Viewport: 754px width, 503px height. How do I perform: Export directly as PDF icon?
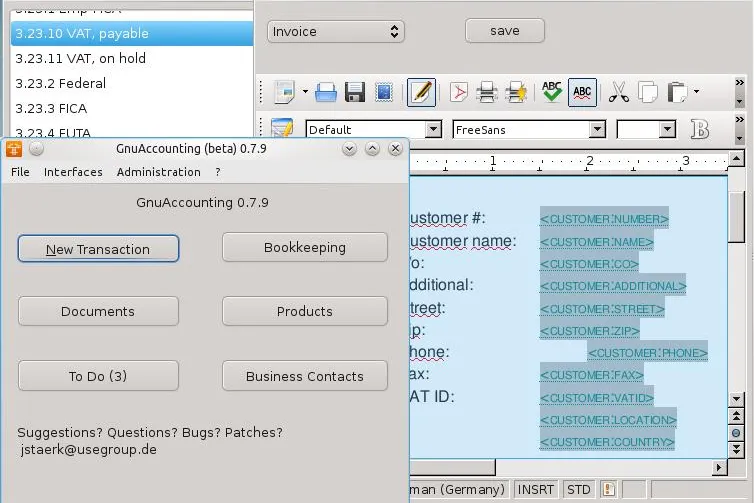click(458, 92)
